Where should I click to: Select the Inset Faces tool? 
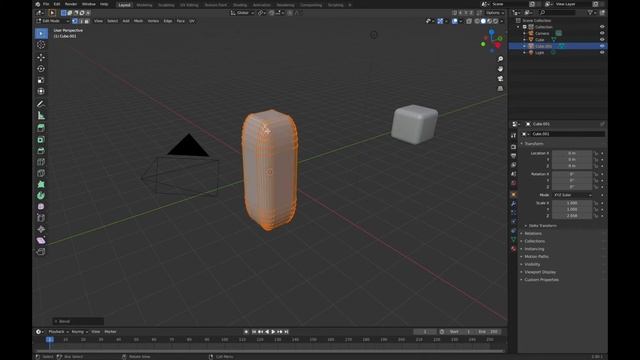click(x=41, y=140)
